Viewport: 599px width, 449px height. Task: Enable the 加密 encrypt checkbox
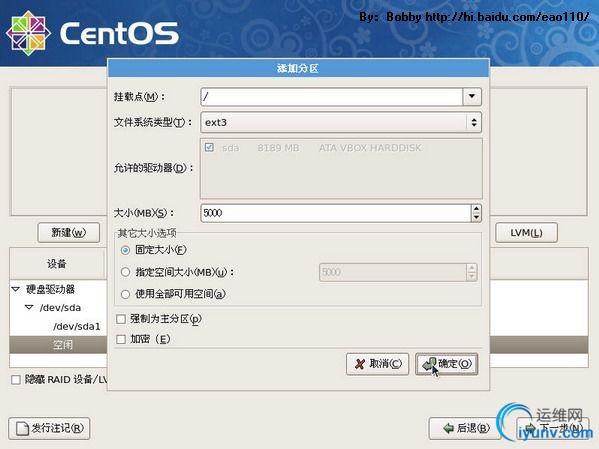(121, 339)
